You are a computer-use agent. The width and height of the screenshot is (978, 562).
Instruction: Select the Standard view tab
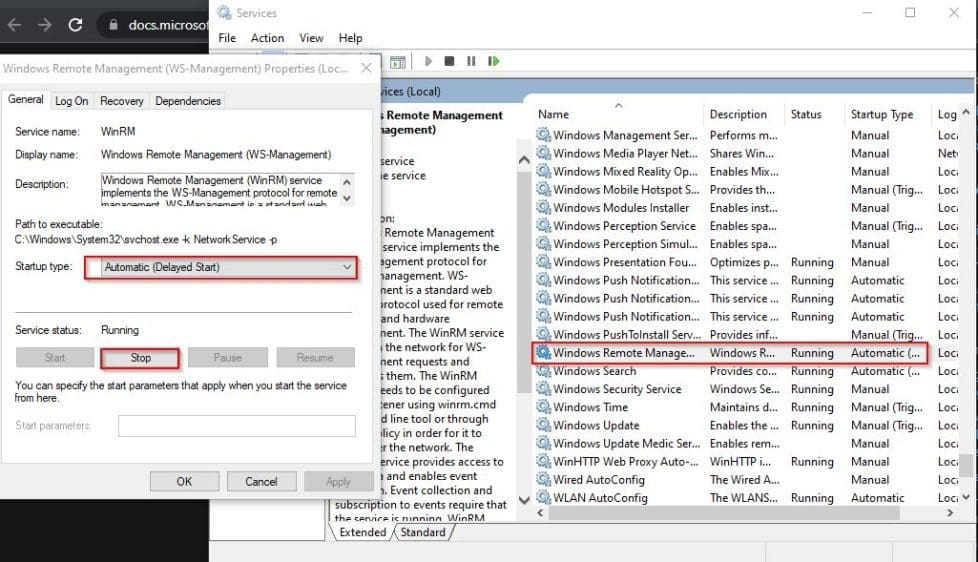click(x=422, y=532)
